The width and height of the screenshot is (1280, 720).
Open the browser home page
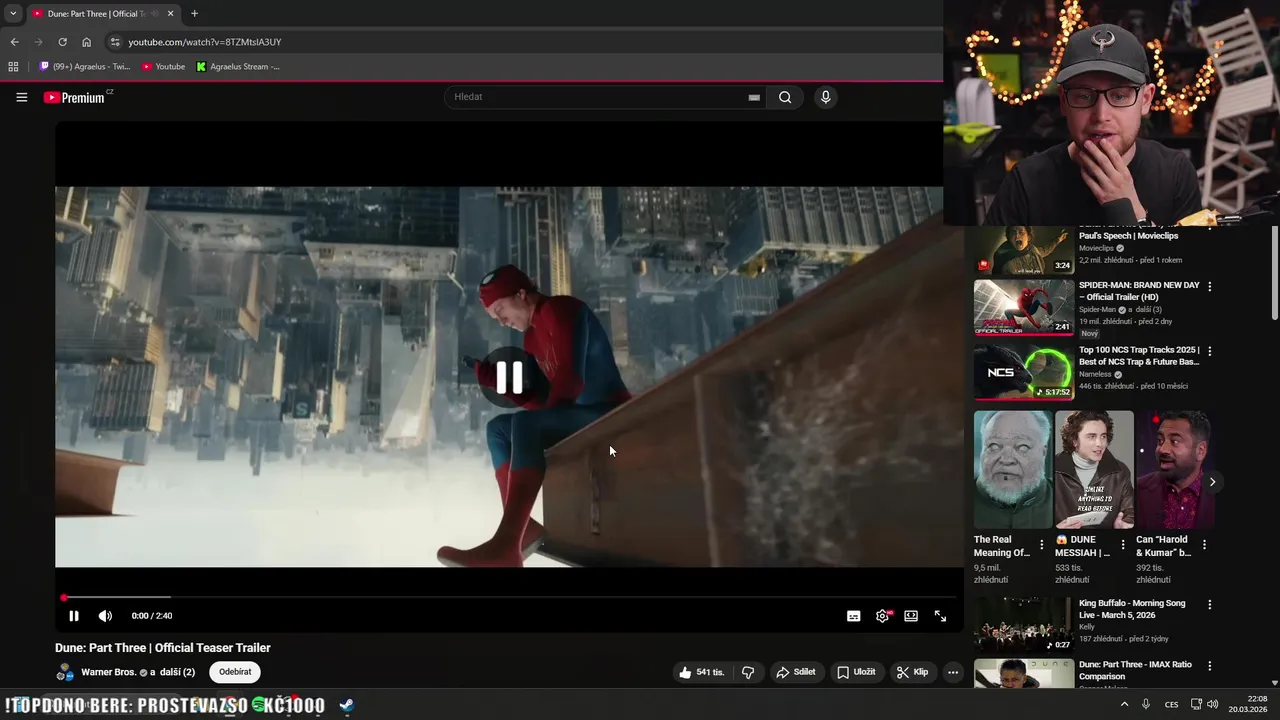click(x=86, y=42)
